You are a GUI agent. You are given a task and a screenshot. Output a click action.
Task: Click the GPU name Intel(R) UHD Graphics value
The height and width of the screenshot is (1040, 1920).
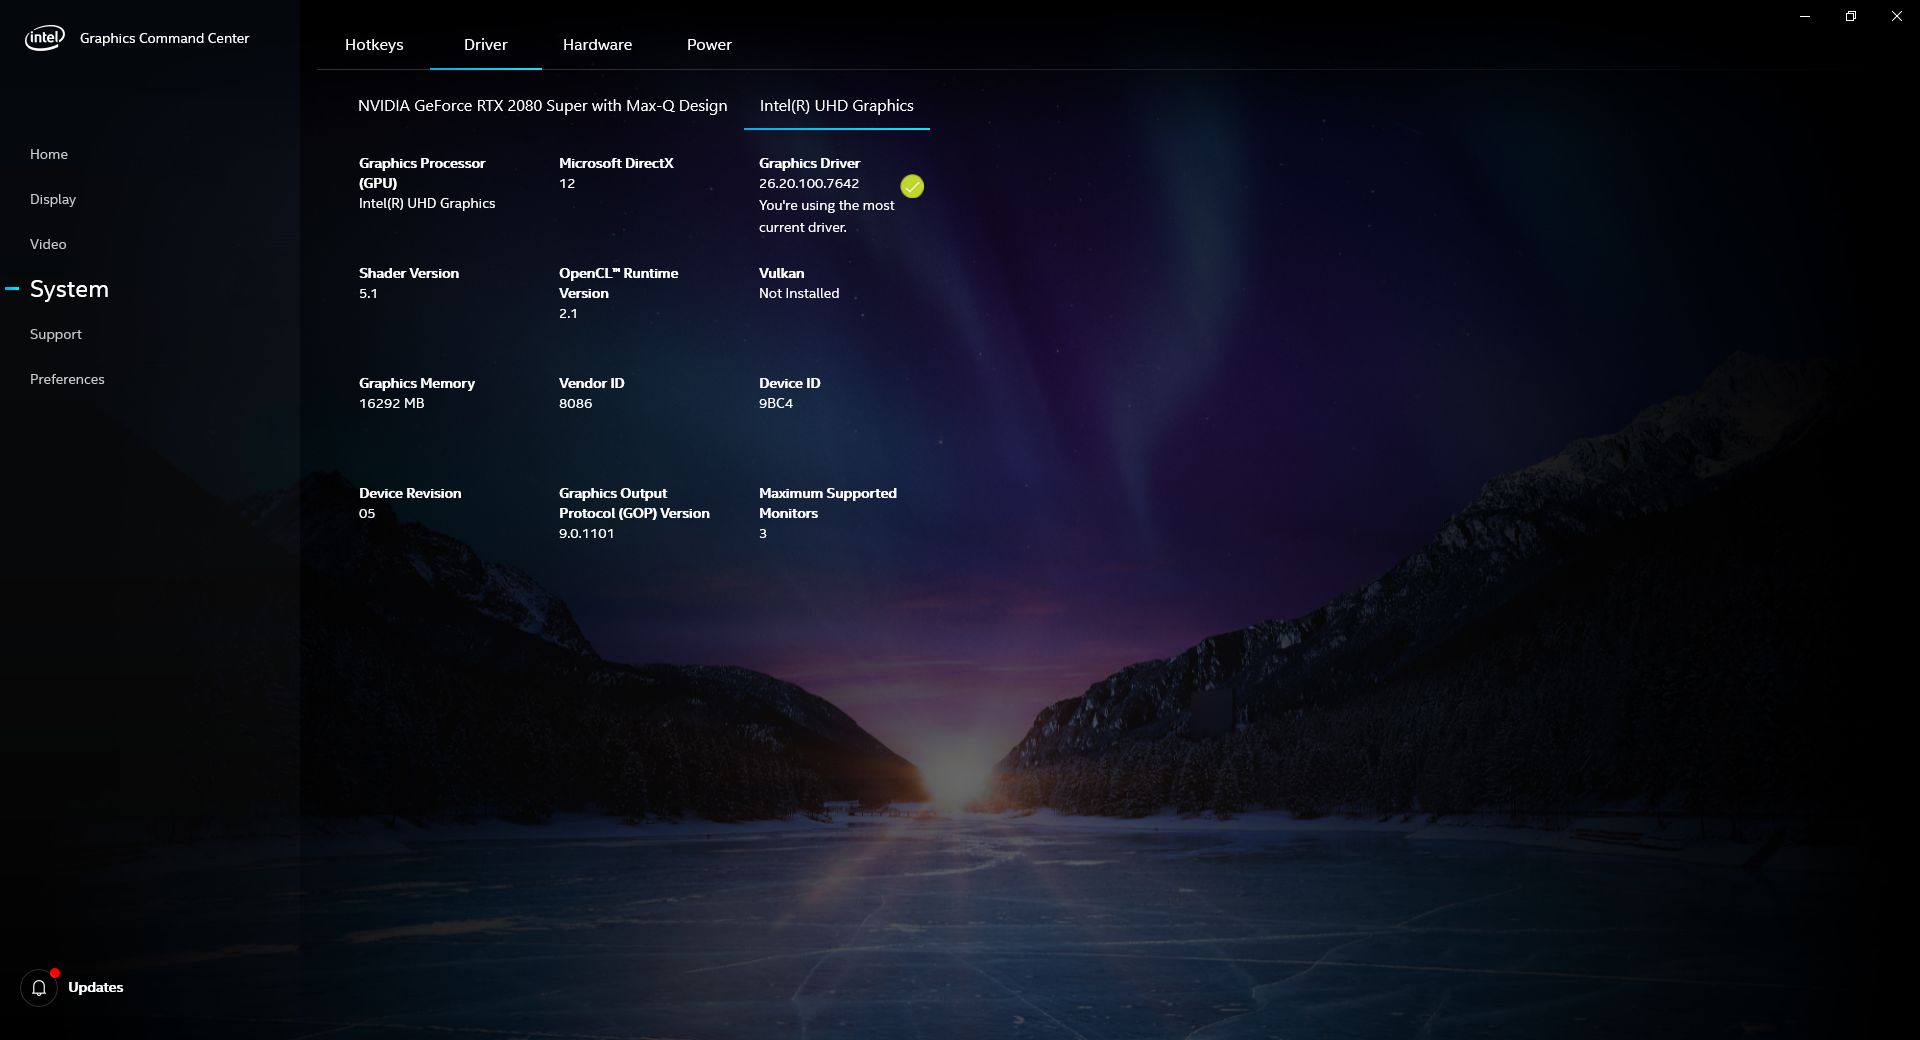click(x=427, y=204)
